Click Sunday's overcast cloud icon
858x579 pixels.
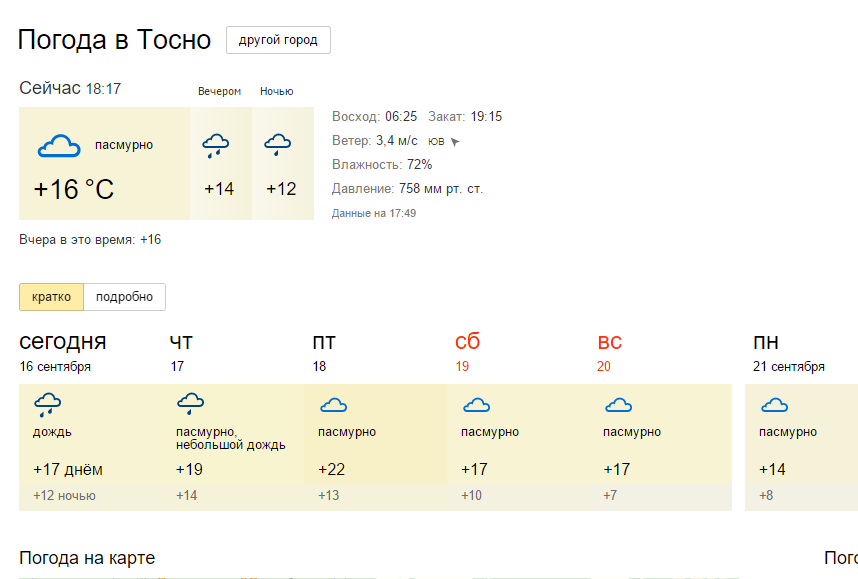coord(619,405)
